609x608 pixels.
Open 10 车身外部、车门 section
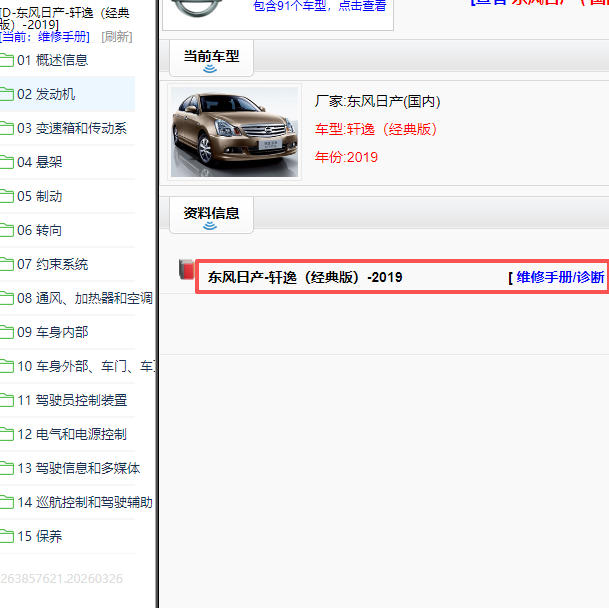[86, 366]
